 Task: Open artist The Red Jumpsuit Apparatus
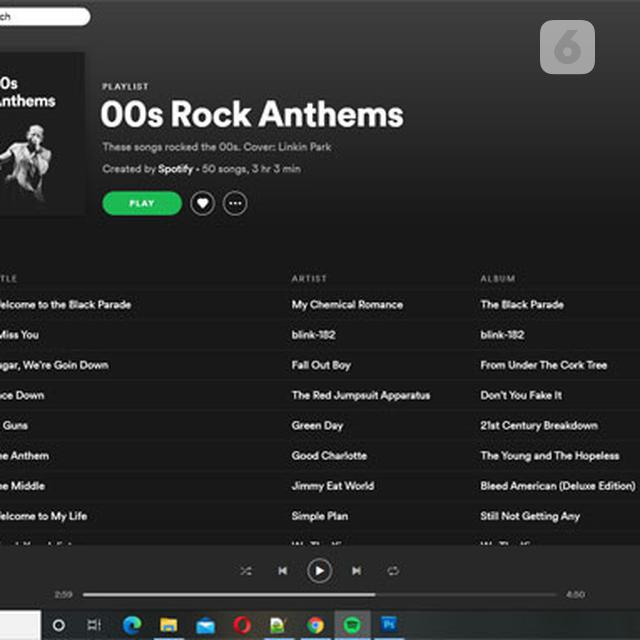361,395
